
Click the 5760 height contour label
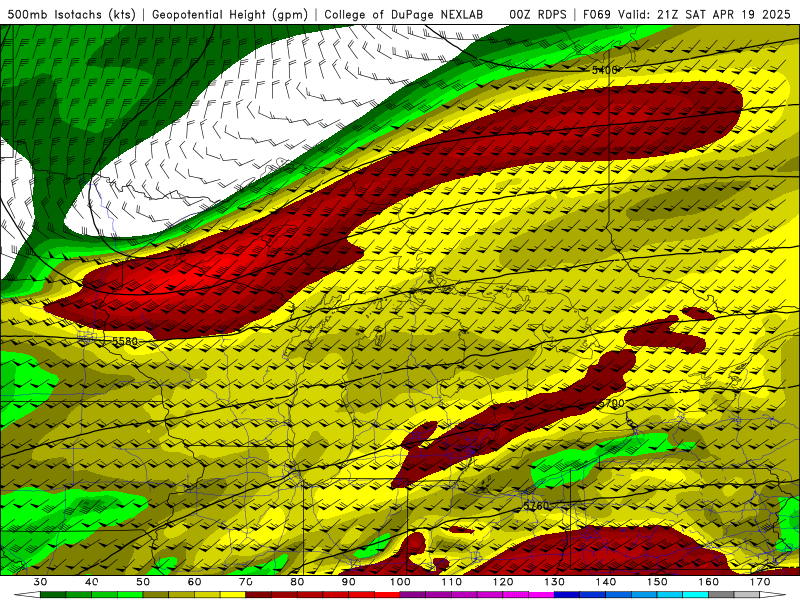pyautogui.click(x=536, y=506)
